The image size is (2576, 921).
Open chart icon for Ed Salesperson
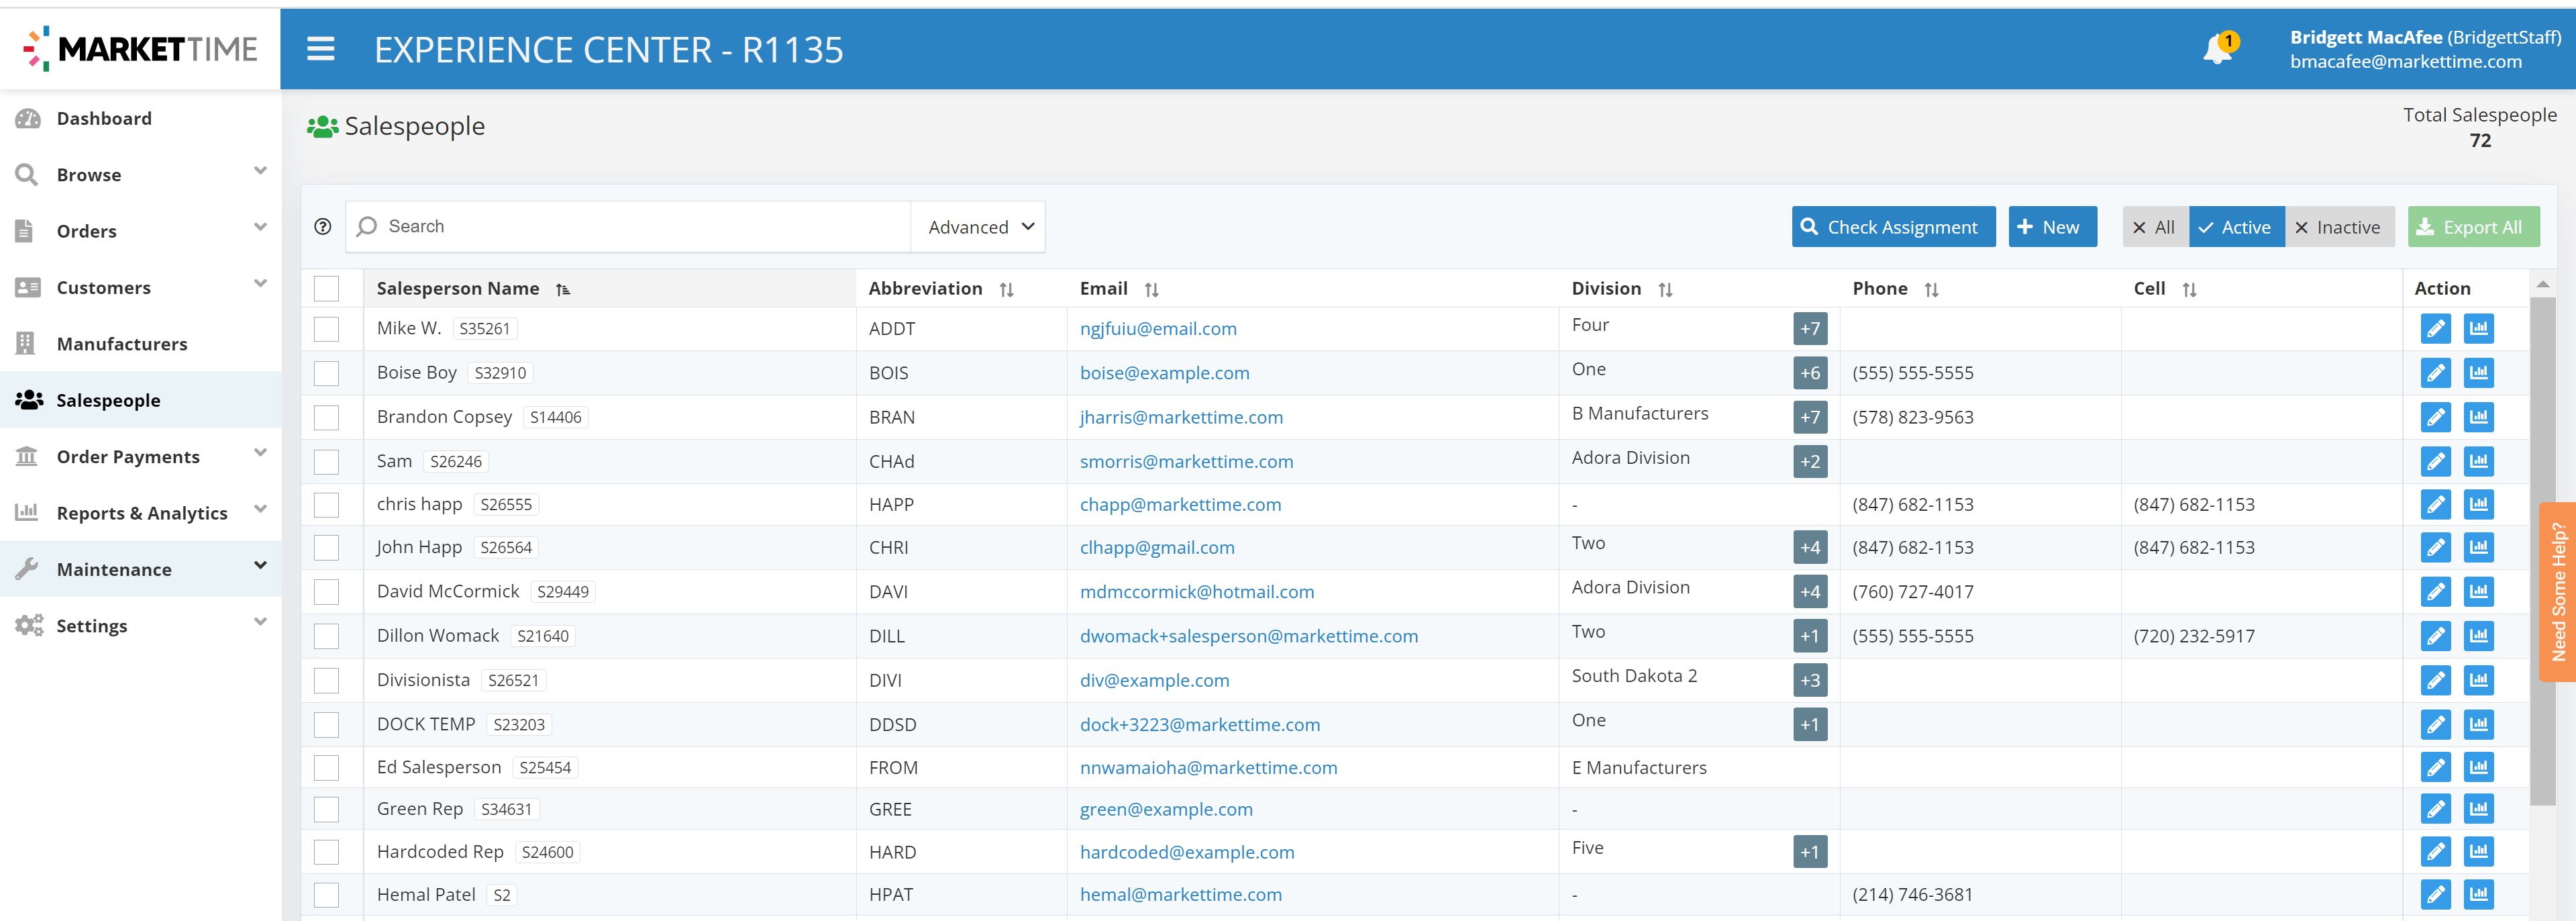(x=2478, y=767)
